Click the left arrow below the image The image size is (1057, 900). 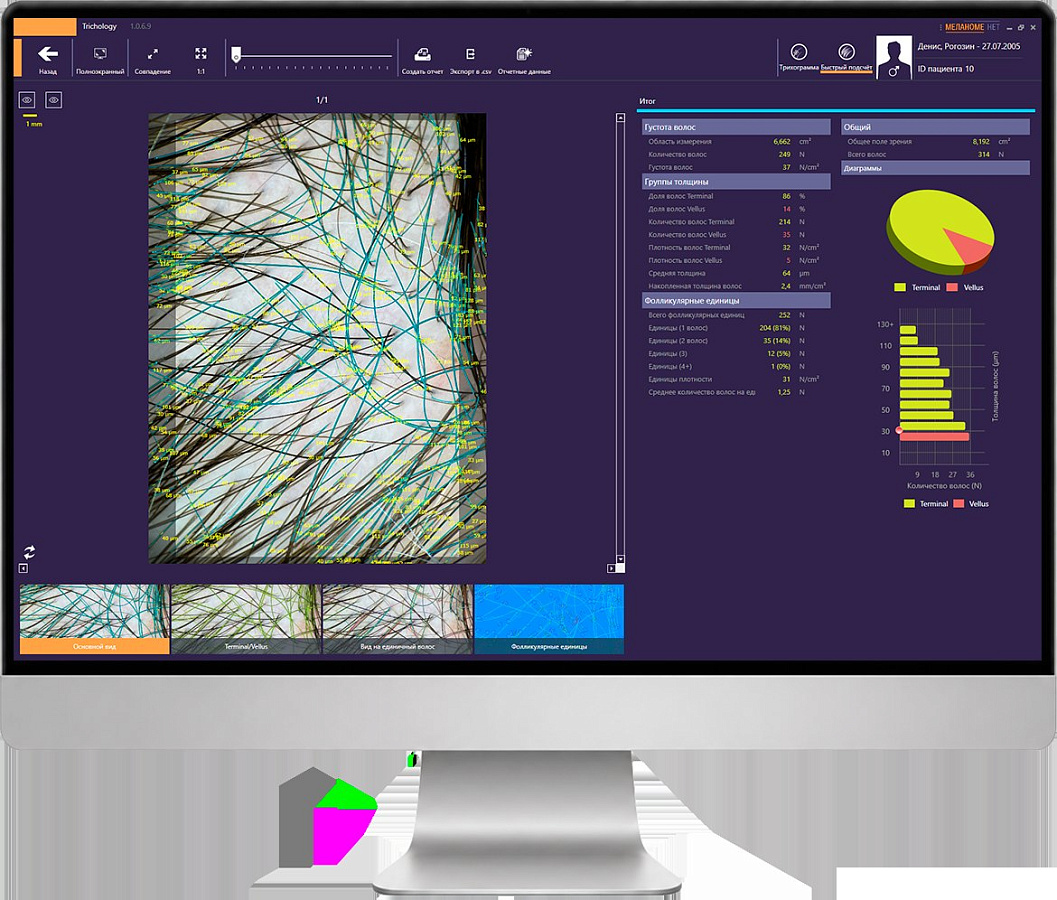coord(23,568)
